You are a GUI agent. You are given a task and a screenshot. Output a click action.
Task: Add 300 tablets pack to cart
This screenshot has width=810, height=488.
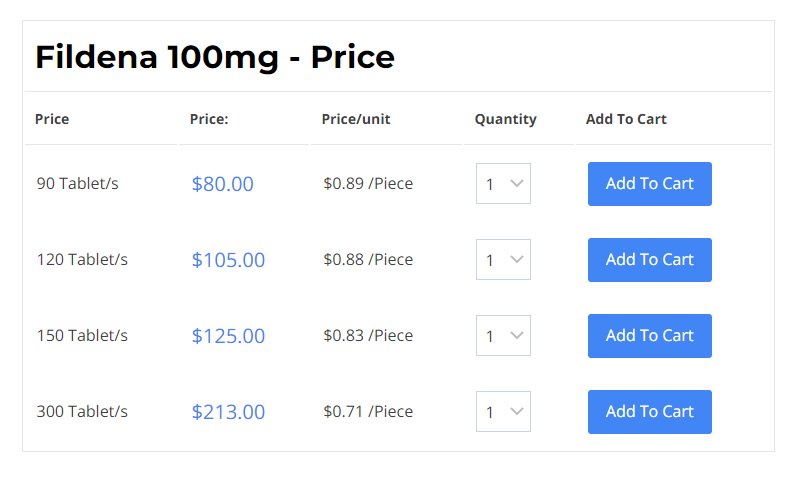click(x=649, y=412)
